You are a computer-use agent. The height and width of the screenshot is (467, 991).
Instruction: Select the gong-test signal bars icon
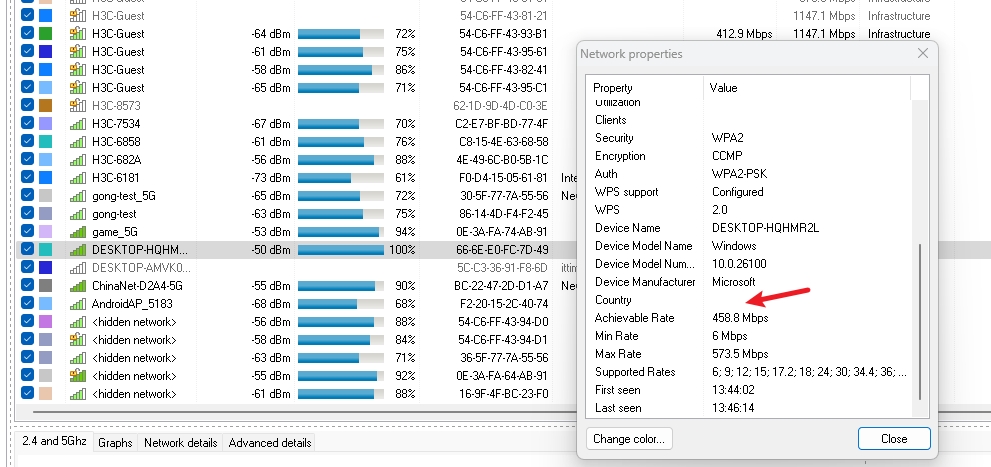[x=77, y=214]
